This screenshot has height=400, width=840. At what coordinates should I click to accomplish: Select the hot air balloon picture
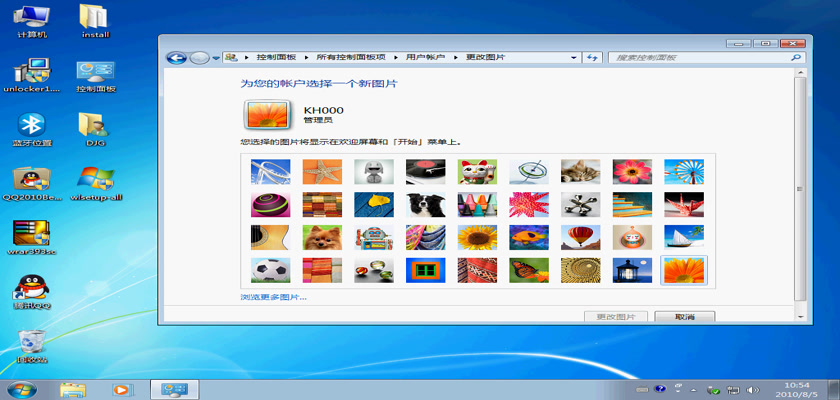click(581, 237)
